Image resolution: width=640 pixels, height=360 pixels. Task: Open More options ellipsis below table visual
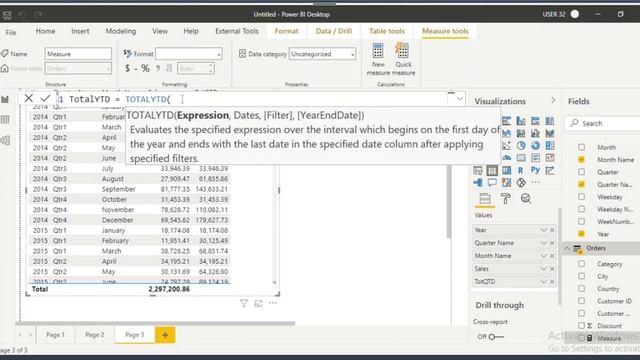click(273, 303)
